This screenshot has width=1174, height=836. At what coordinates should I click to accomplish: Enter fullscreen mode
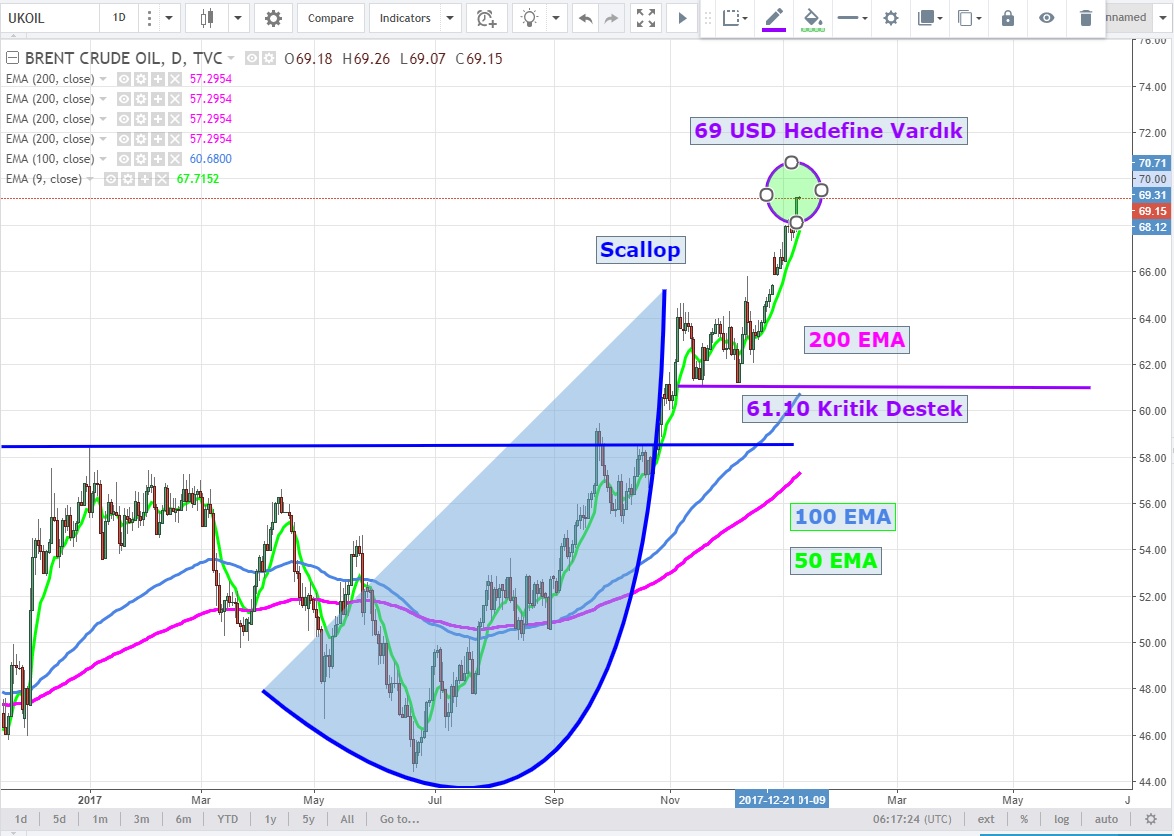(646, 18)
